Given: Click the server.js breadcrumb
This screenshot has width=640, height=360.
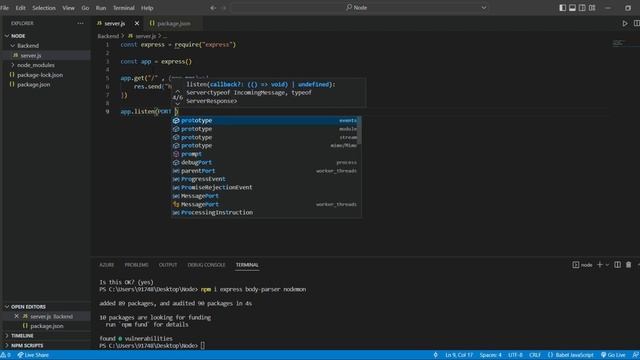Looking at the screenshot, I should [145, 36].
